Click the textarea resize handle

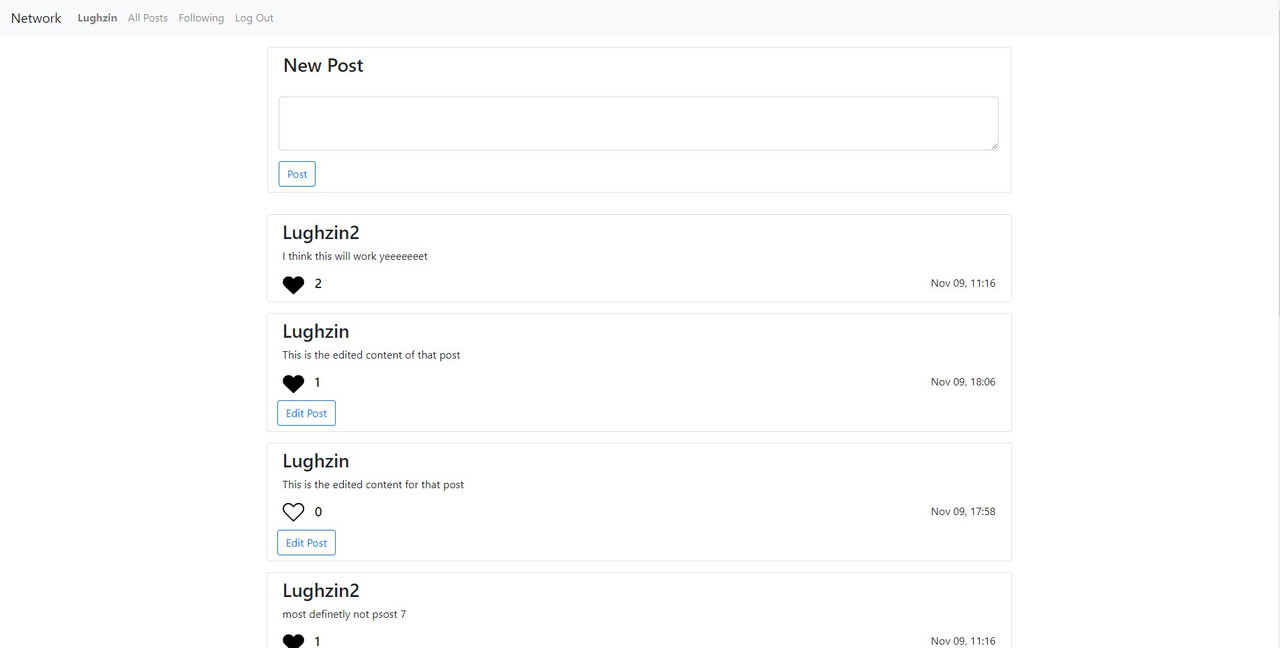tap(994, 147)
